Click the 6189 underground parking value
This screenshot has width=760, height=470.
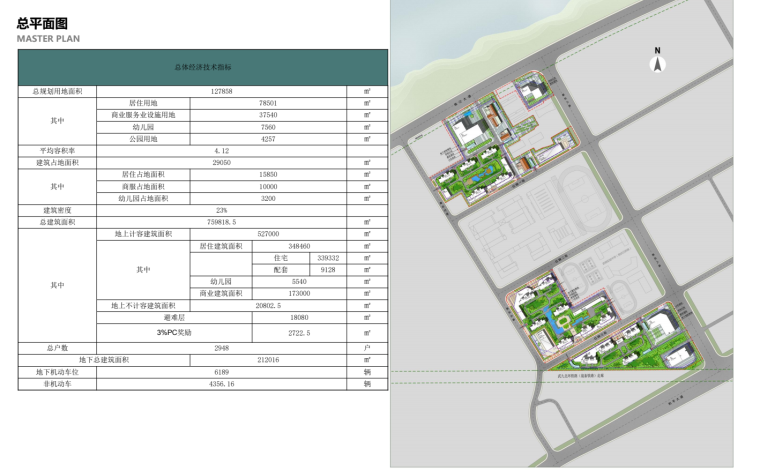click(221, 371)
